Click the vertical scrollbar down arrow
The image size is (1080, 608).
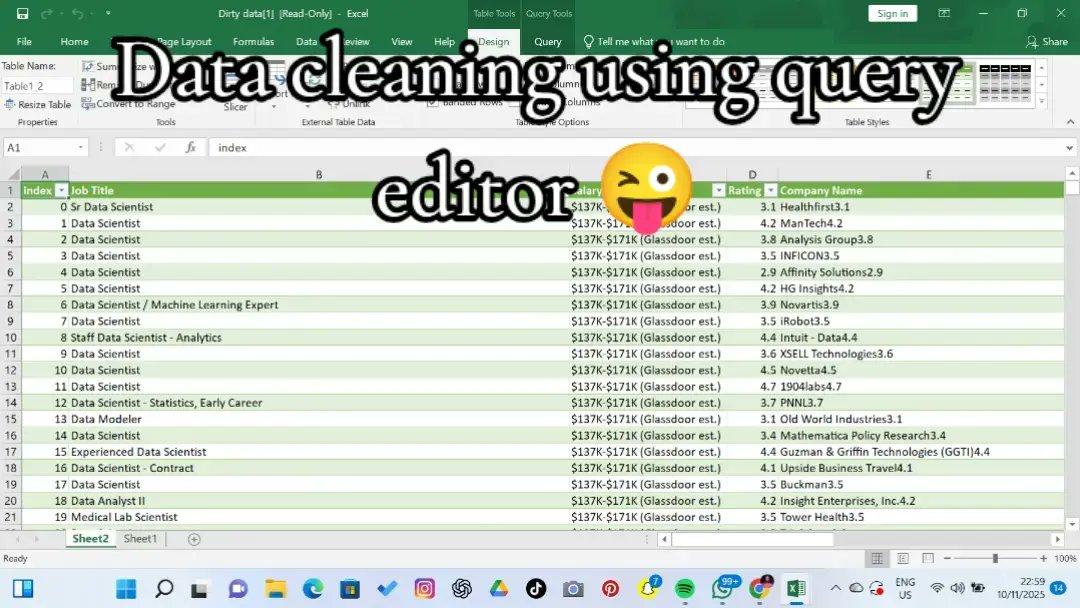click(1072, 524)
